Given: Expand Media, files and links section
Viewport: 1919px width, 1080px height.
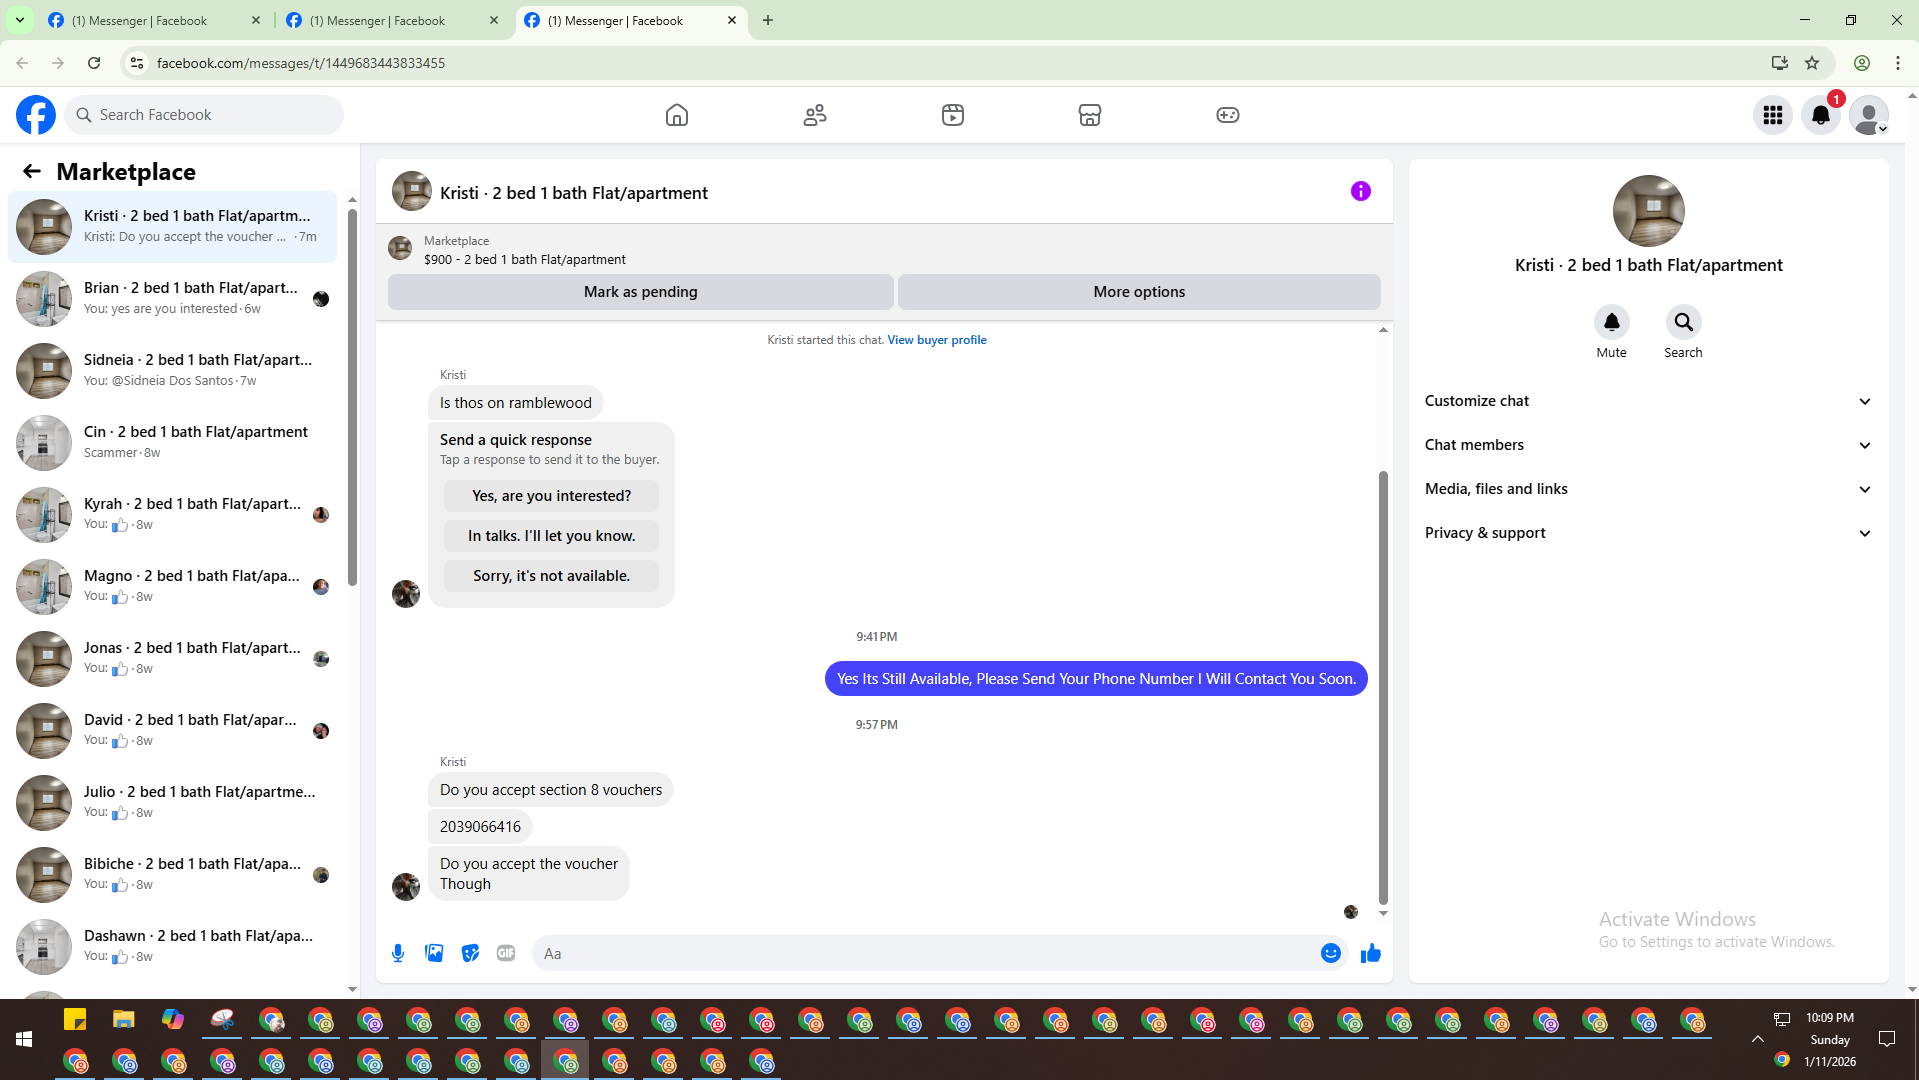Looking at the screenshot, I should (x=1648, y=489).
